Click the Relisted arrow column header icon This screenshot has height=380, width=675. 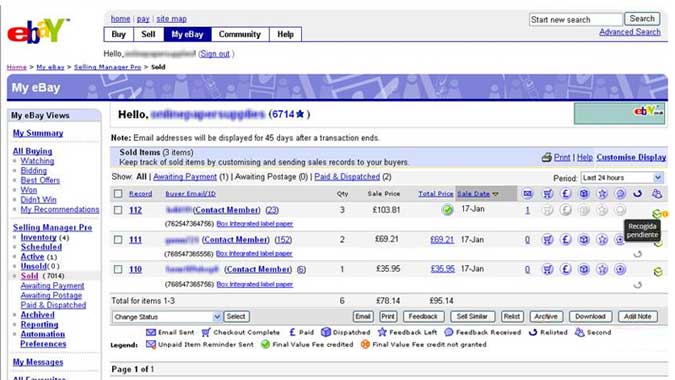(x=638, y=194)
